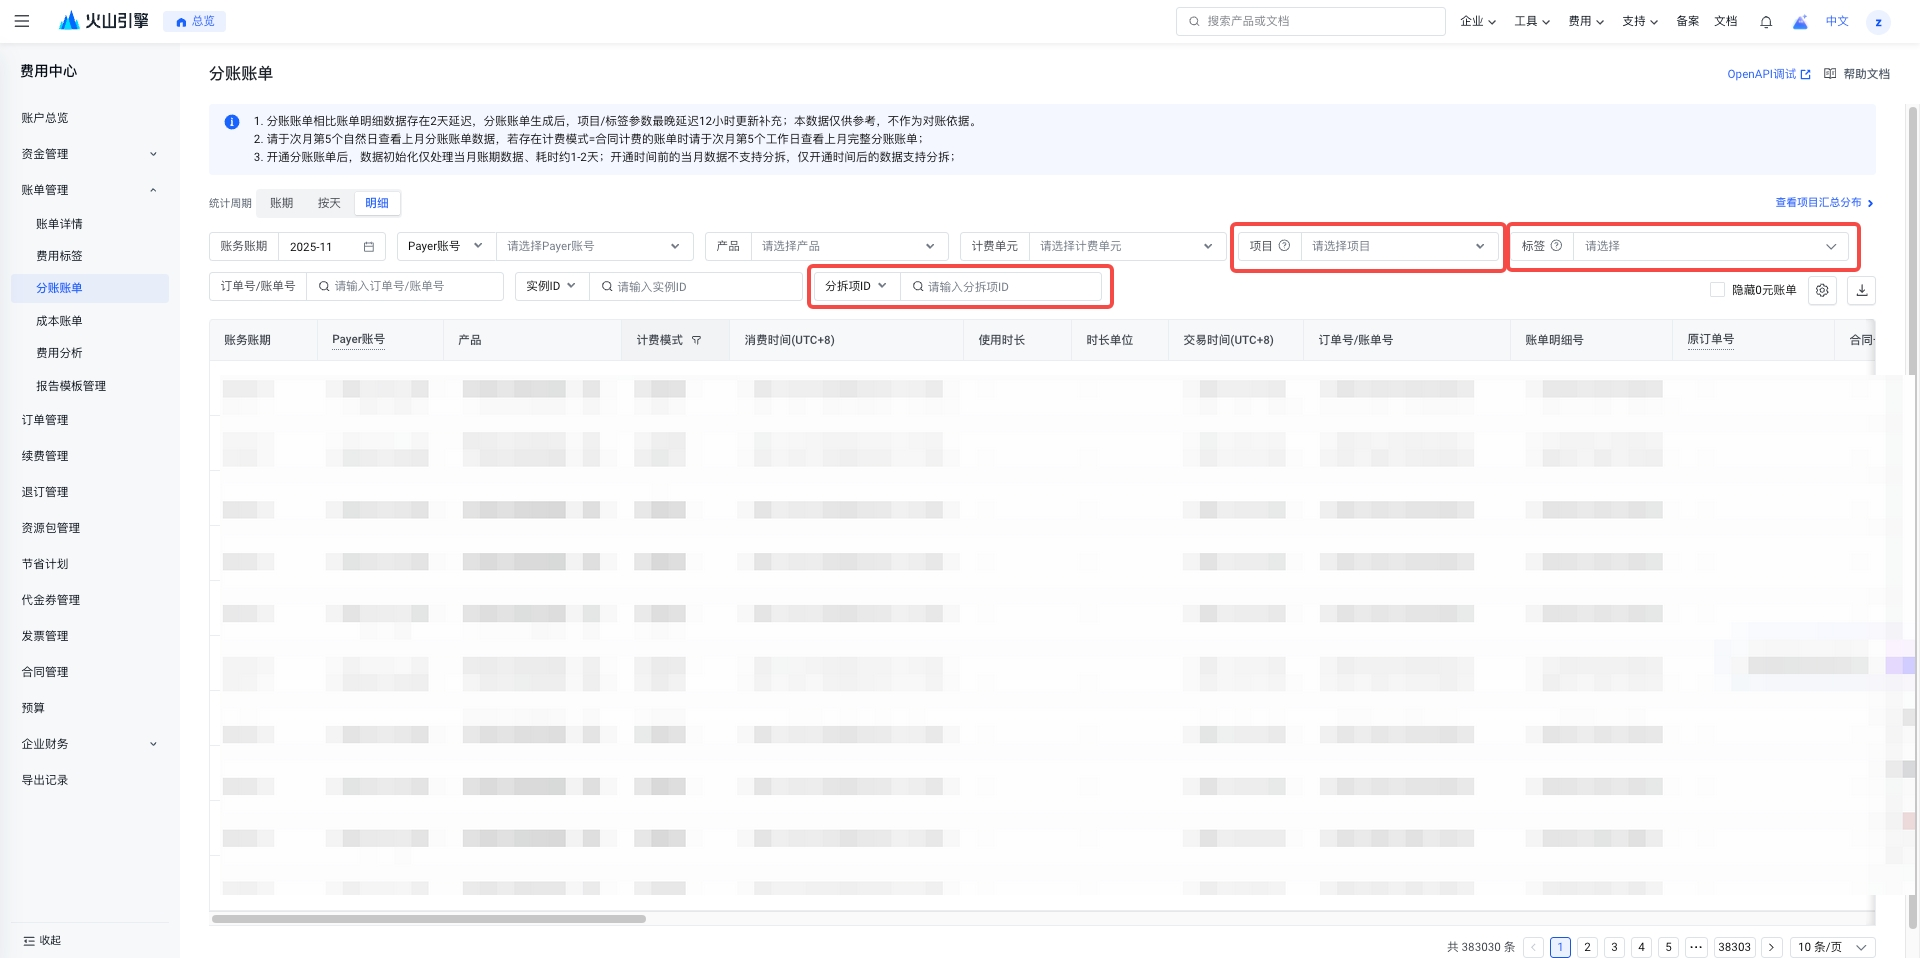1920x958 pixels.
Task: Jump to last page 38303
Action: click(x=1734, y=947)
